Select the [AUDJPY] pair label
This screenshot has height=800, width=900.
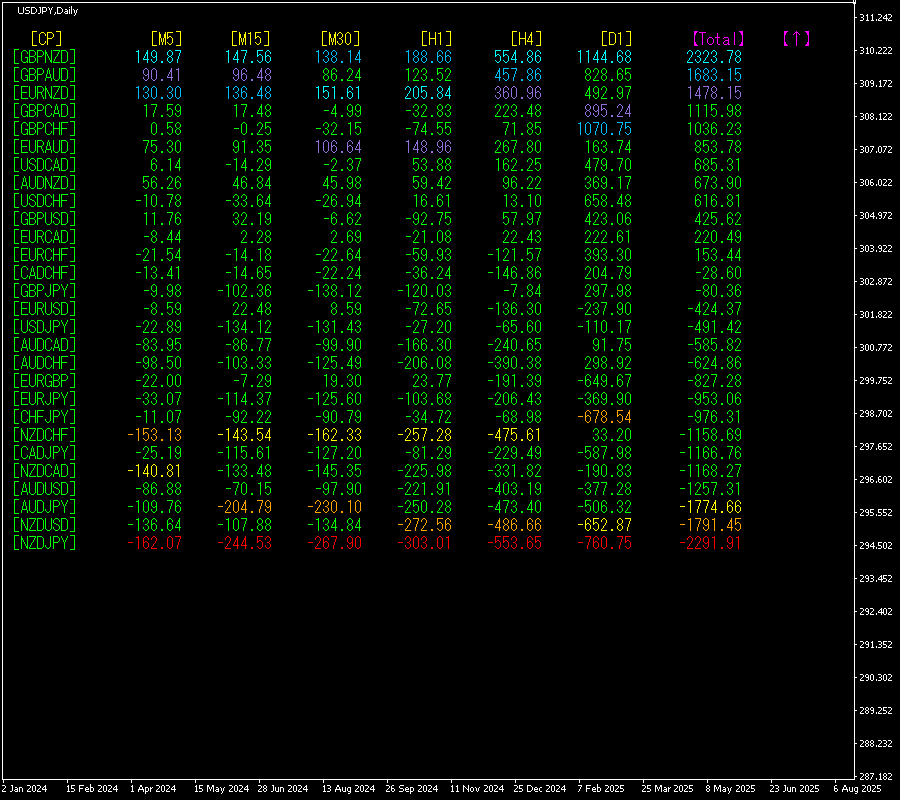(45, 507)
